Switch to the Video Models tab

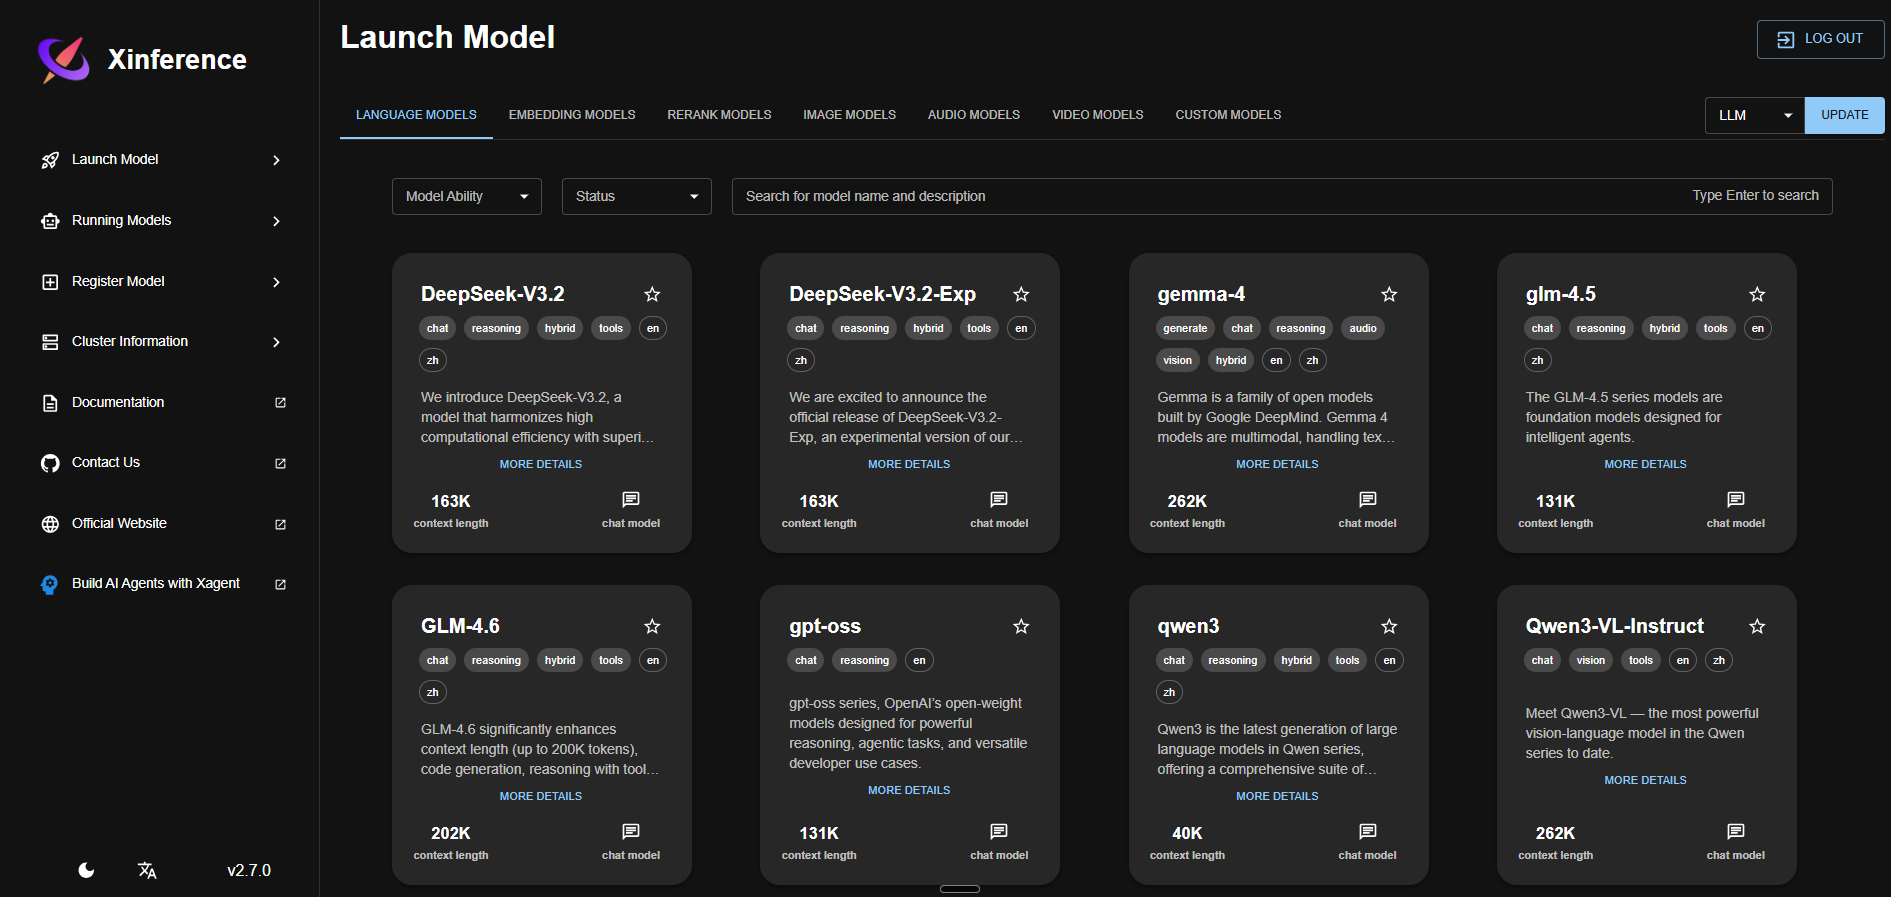point(1098,115)
